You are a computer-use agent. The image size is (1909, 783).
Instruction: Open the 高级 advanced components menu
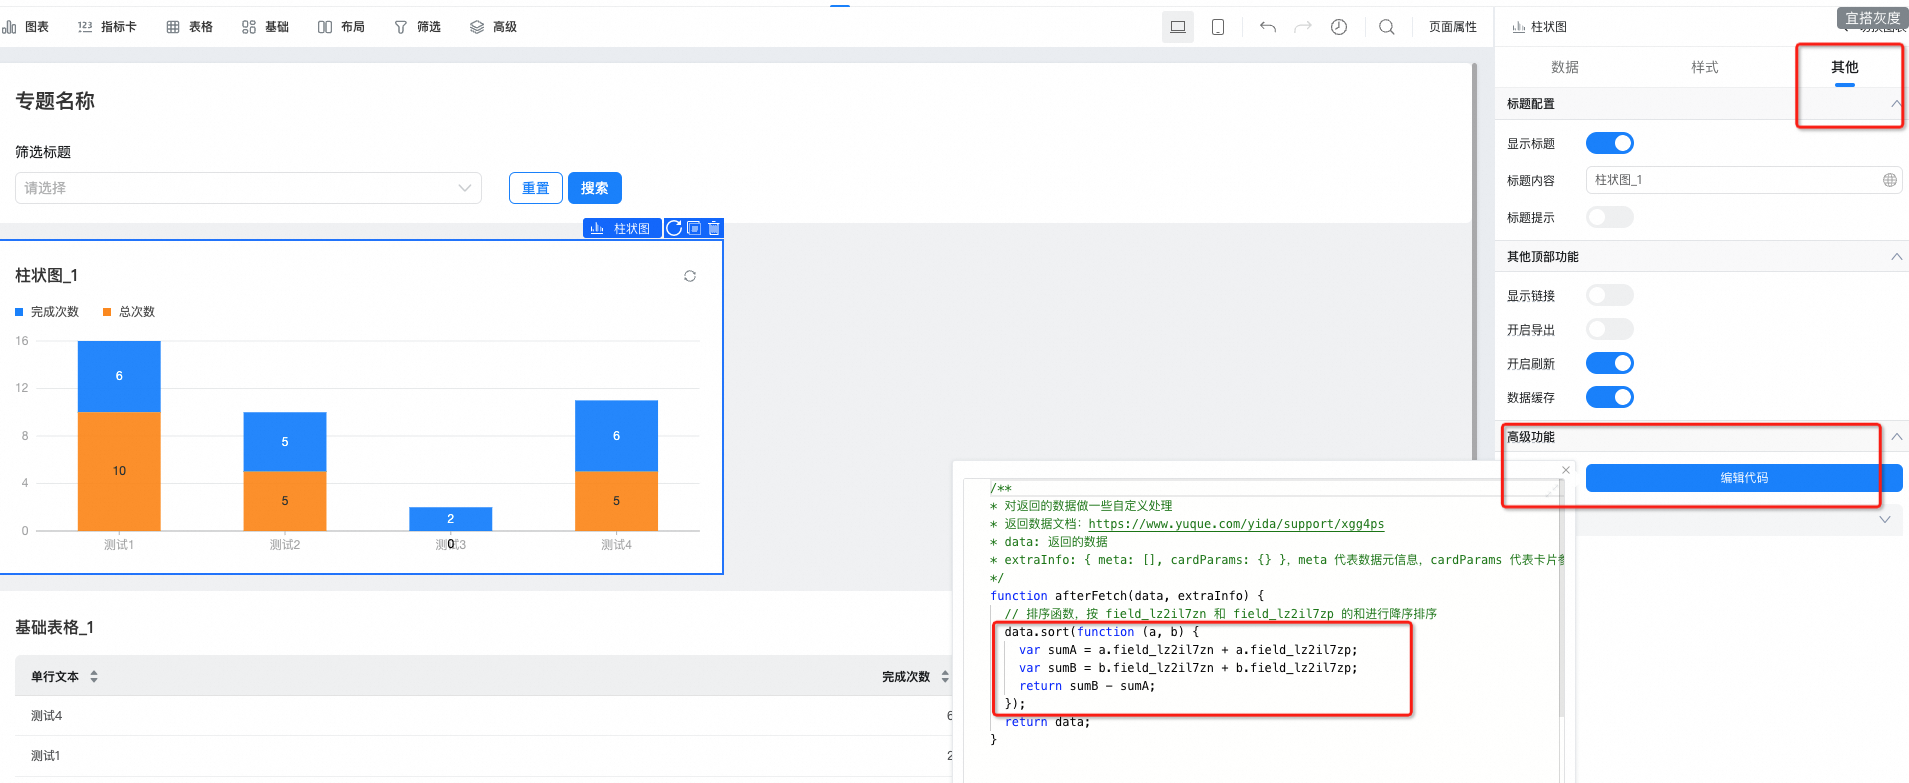click(x=493, y=27)
